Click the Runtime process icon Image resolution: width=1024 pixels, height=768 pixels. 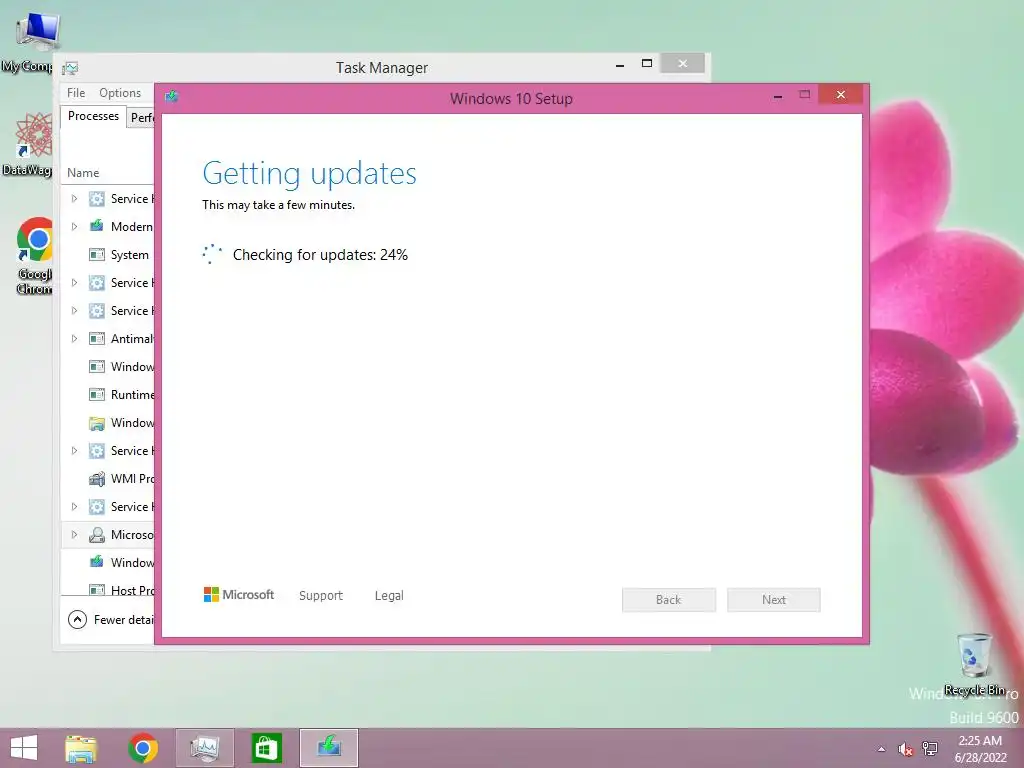(x=97, y=394)
